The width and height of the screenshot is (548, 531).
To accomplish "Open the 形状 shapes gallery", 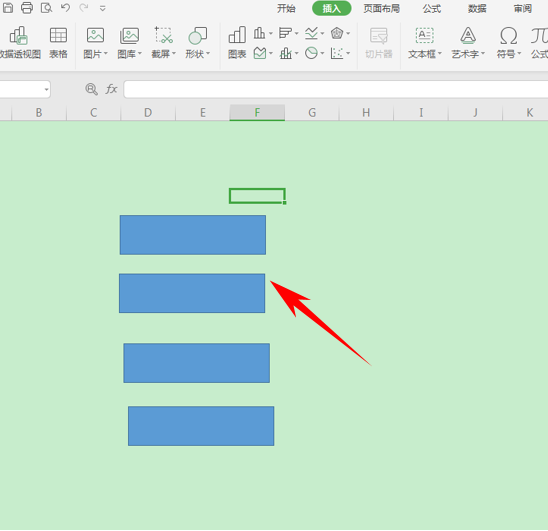I will tap(197, 36).
